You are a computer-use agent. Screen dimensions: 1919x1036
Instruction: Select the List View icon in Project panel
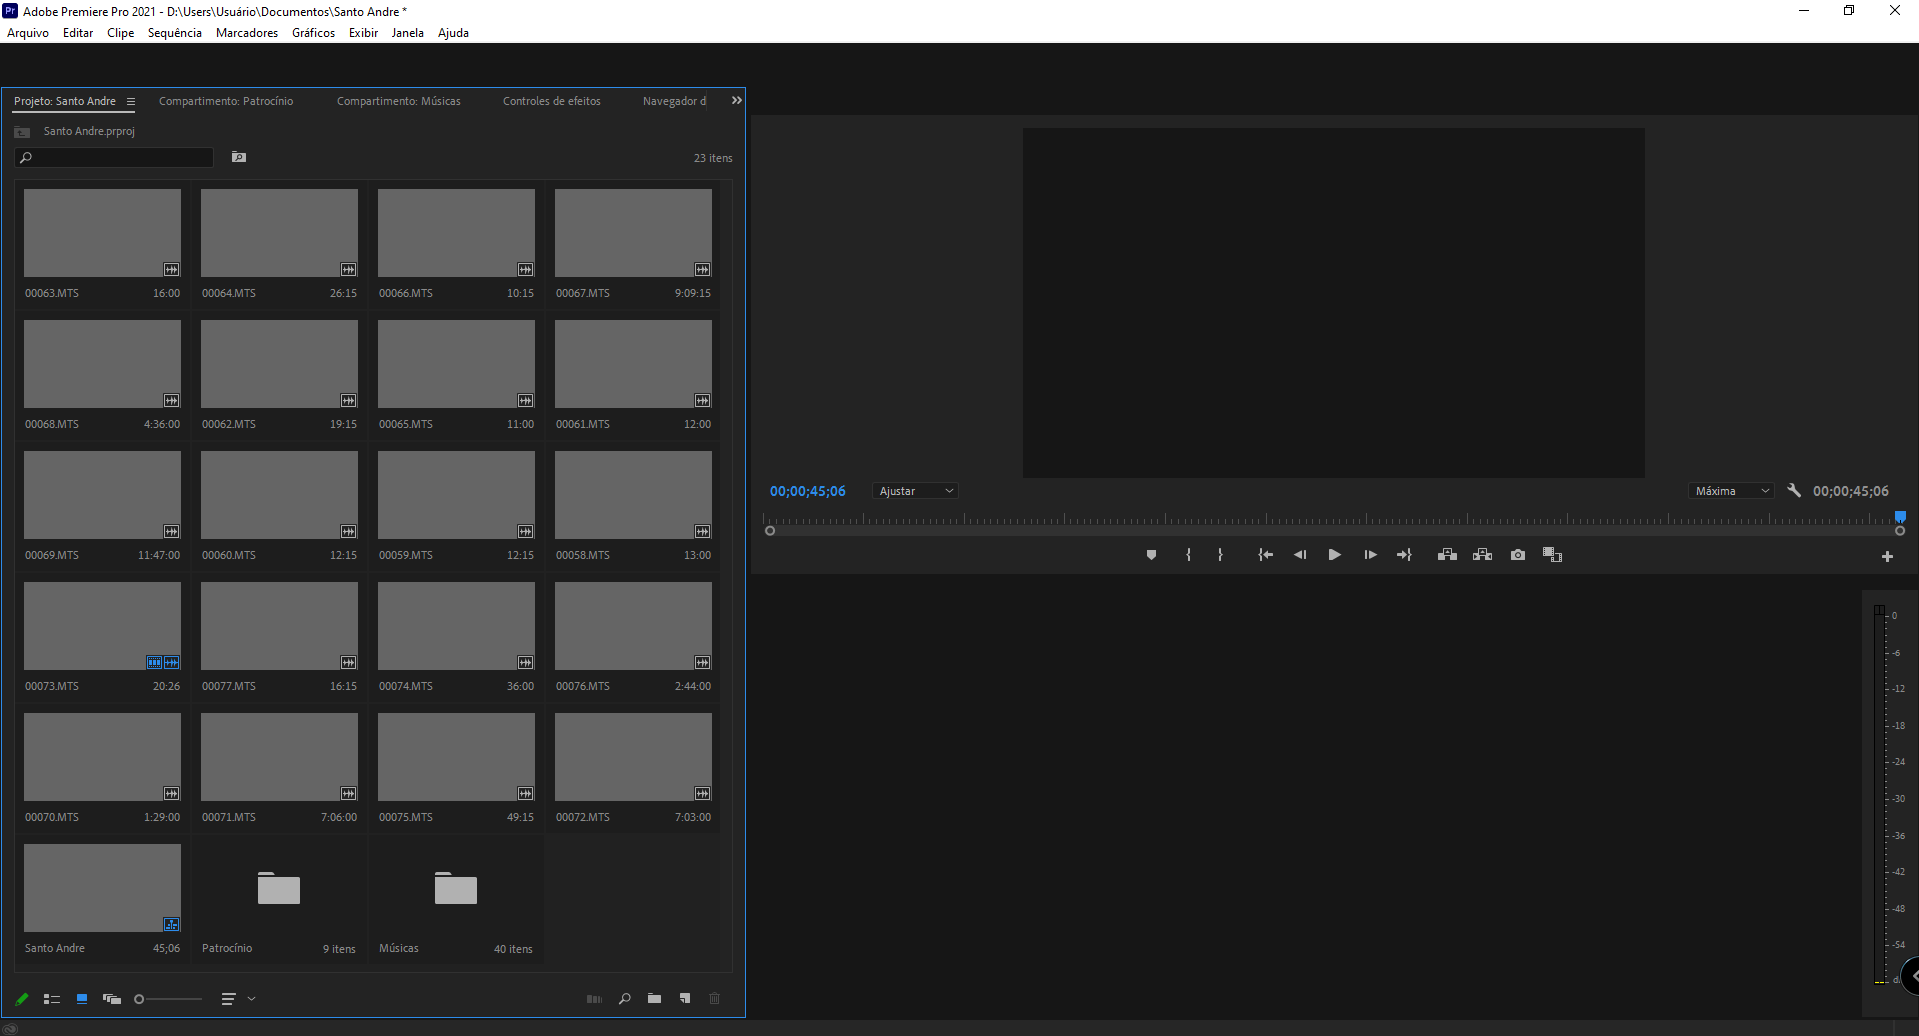pos(52,998)
